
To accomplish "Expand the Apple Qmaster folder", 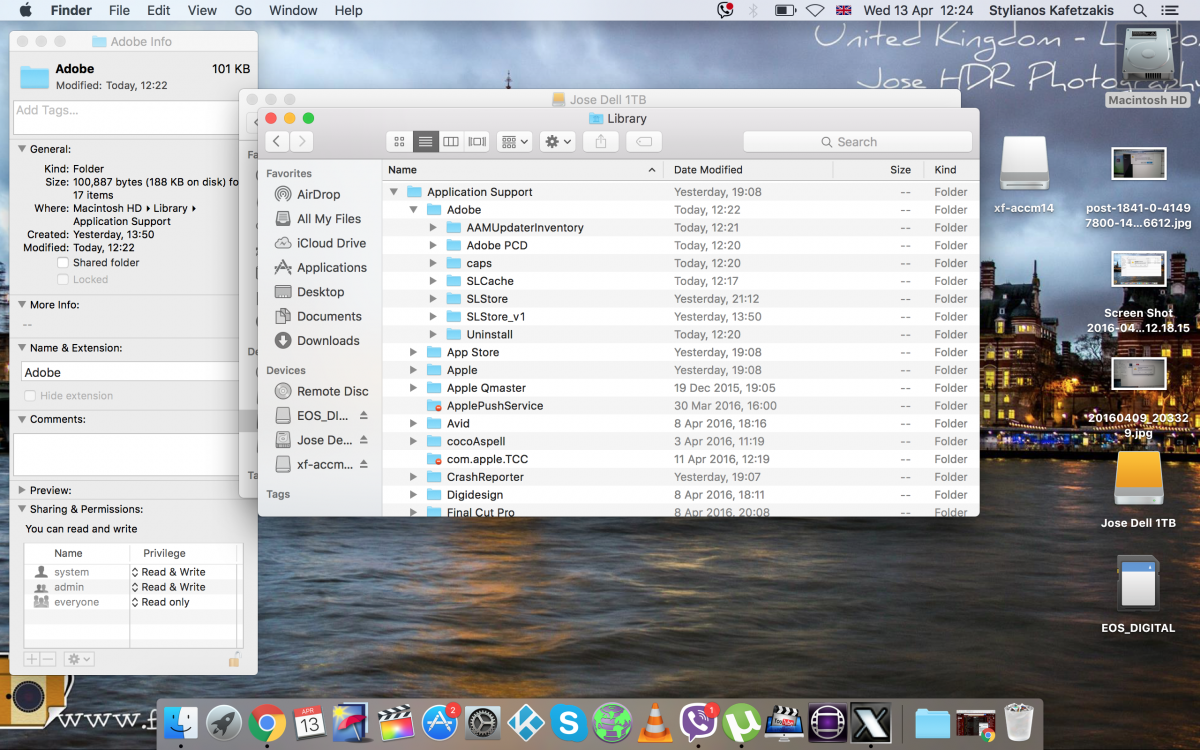I will (413, 388).
